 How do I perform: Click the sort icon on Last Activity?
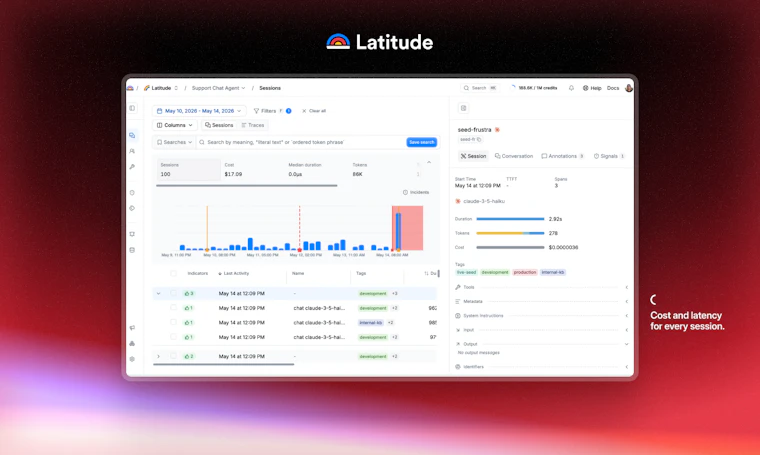pyautogui.click(x=220, y=274)
